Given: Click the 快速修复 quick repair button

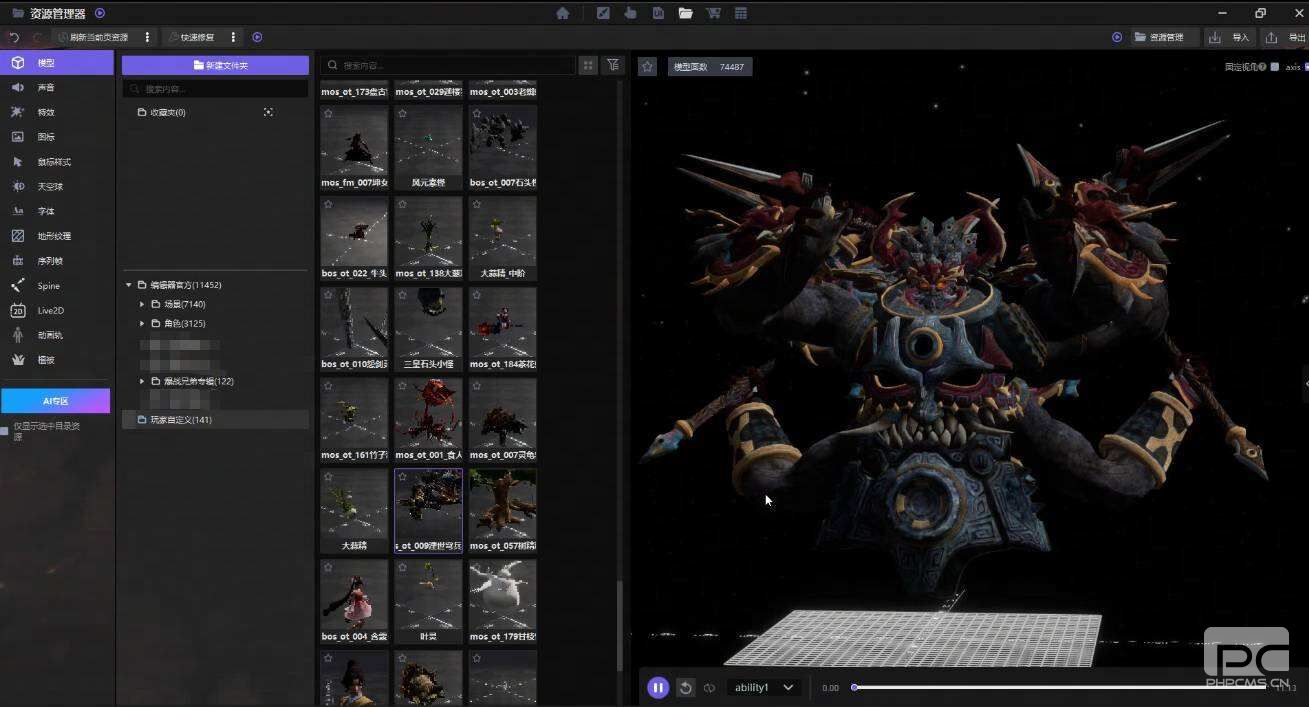Looking at the screenshot, I should (x=191, y=37).
